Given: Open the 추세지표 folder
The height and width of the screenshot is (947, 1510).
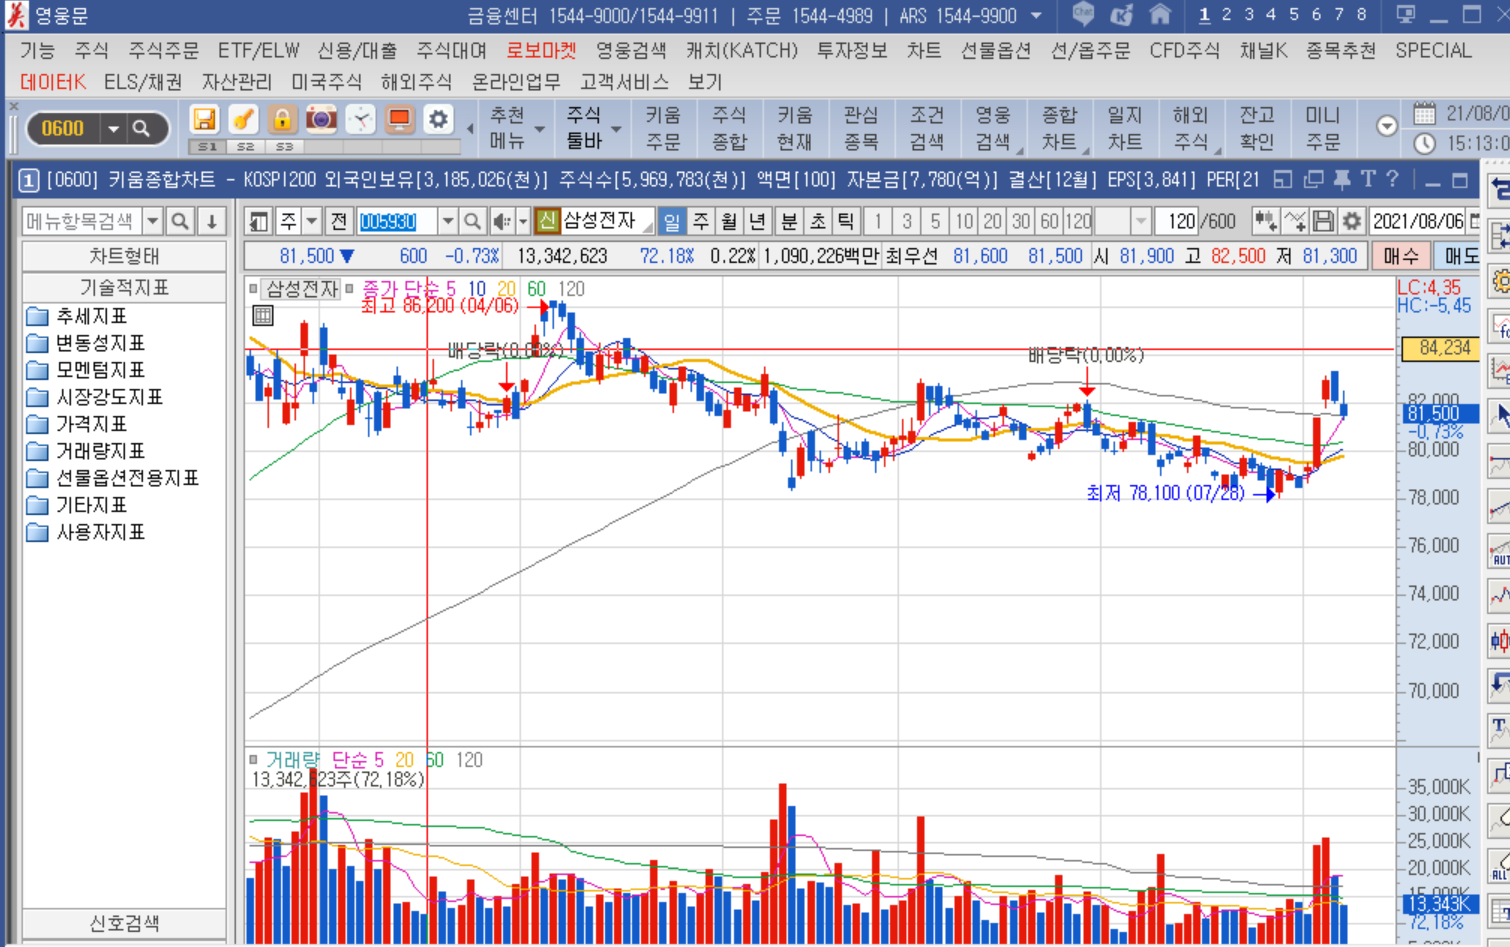Looking at the screenshot, I should 91,316.
